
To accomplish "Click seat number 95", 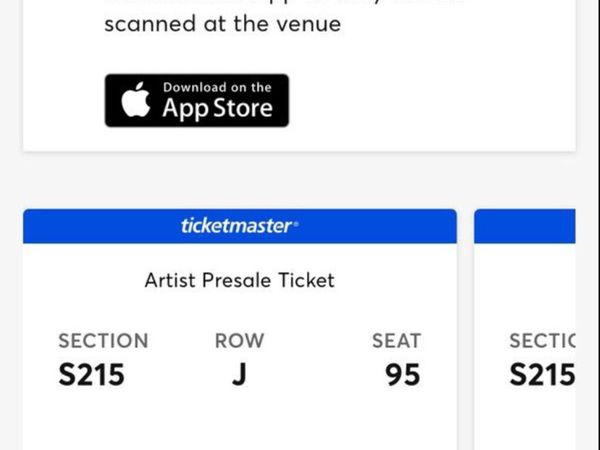I will point(403,375).
